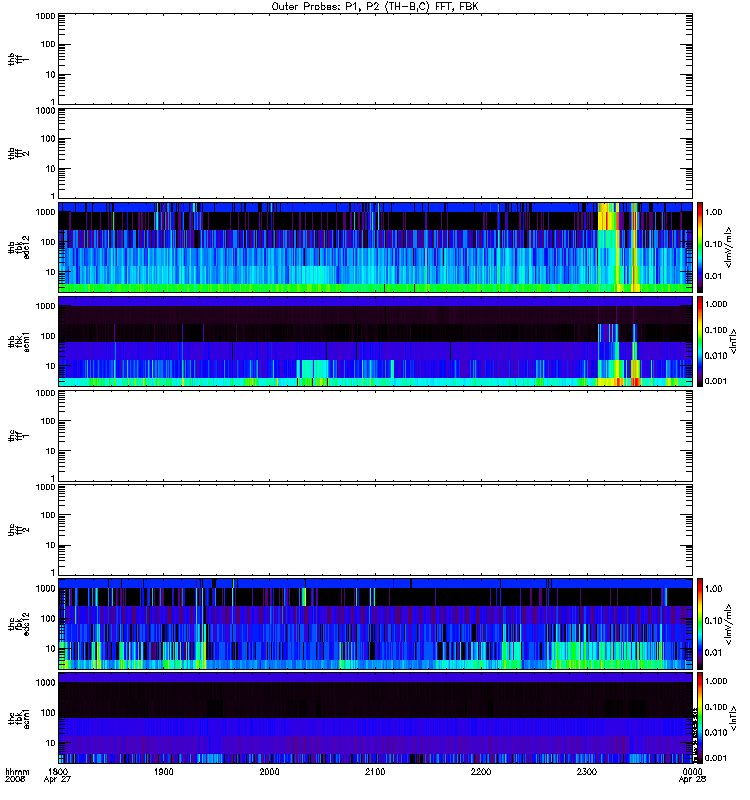This screenshot has width=750, height=800.
Task: Click the "<|mV/m|>" unit label beside thc edc12 color bar
Action: coord(729,623)
